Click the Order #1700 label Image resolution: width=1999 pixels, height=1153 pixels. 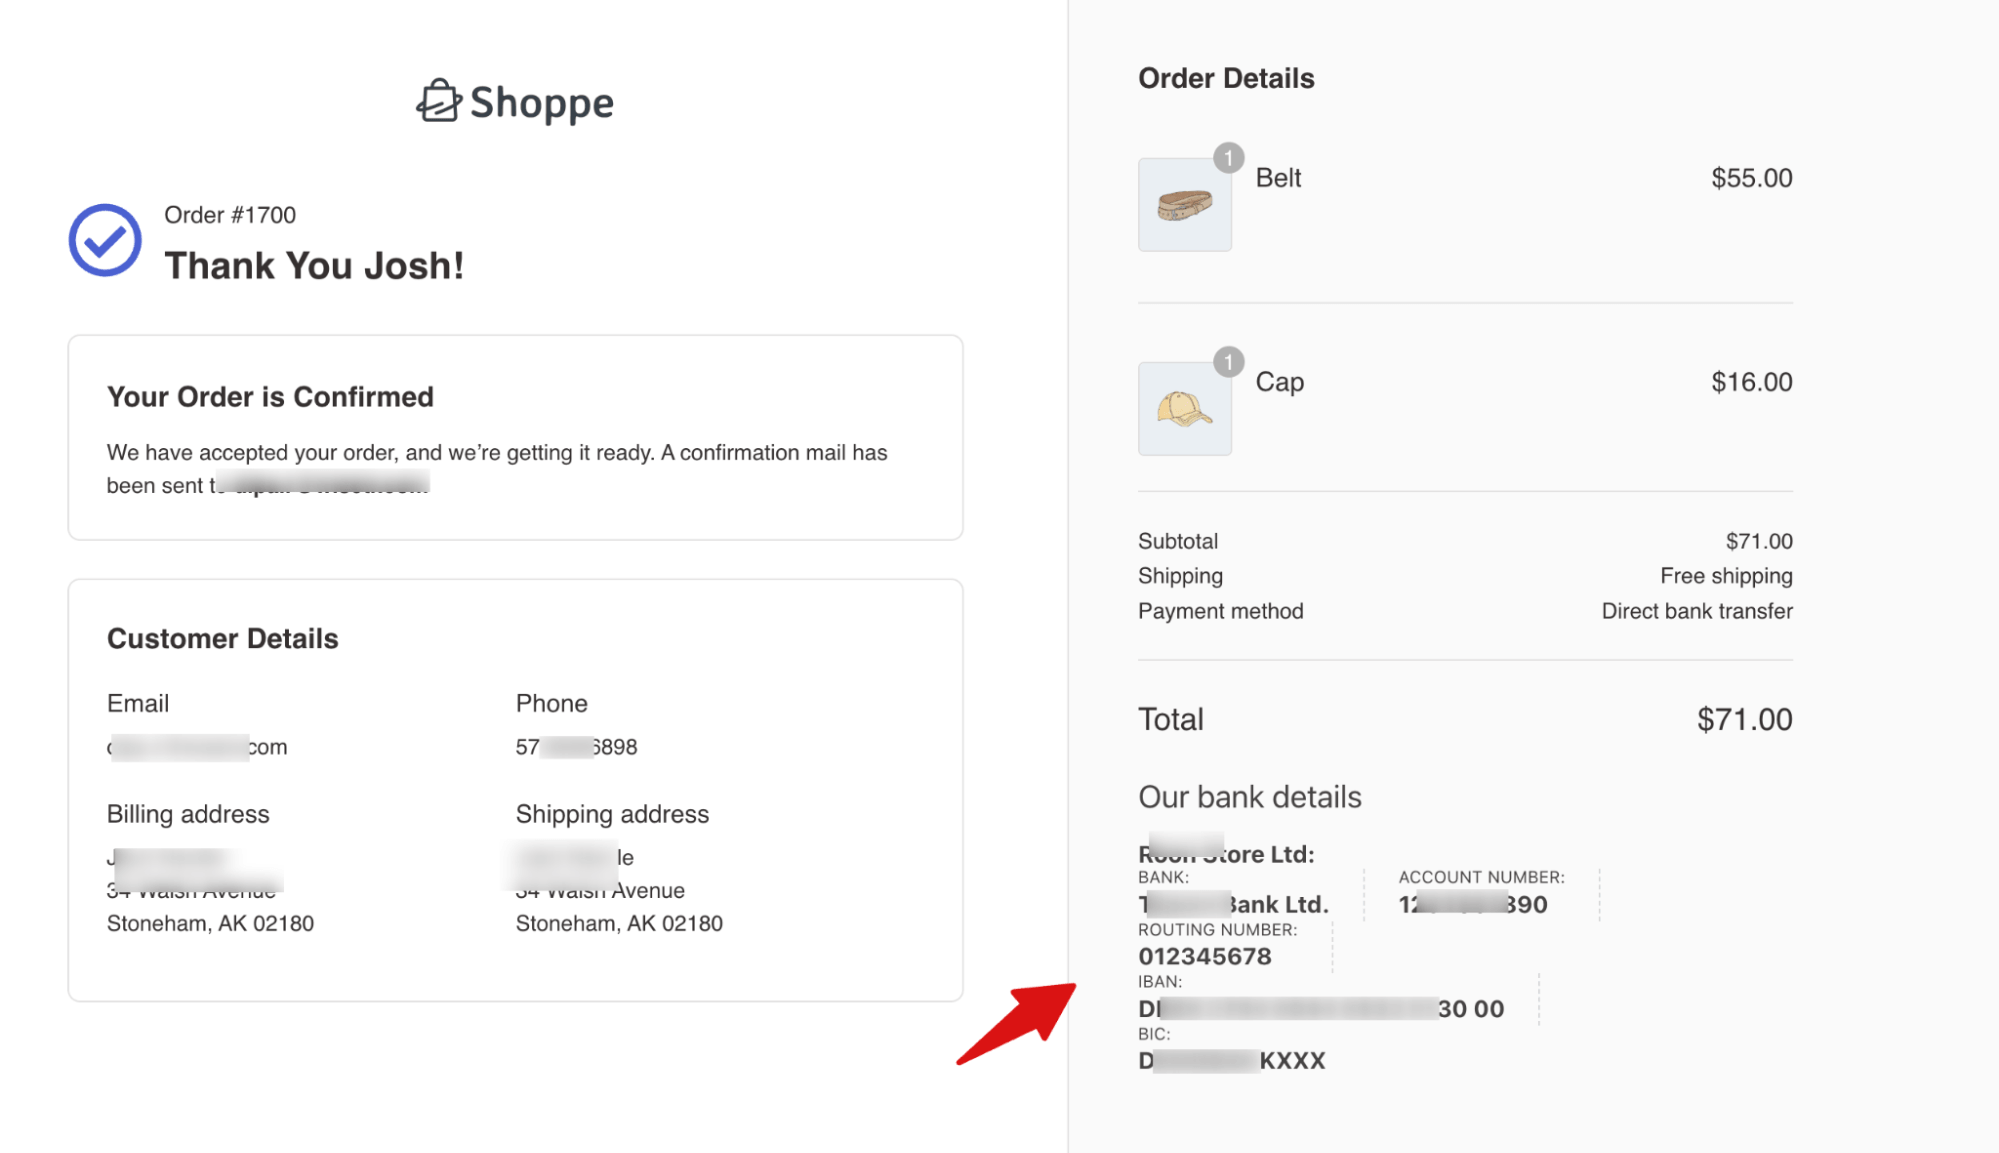point(229,214)
